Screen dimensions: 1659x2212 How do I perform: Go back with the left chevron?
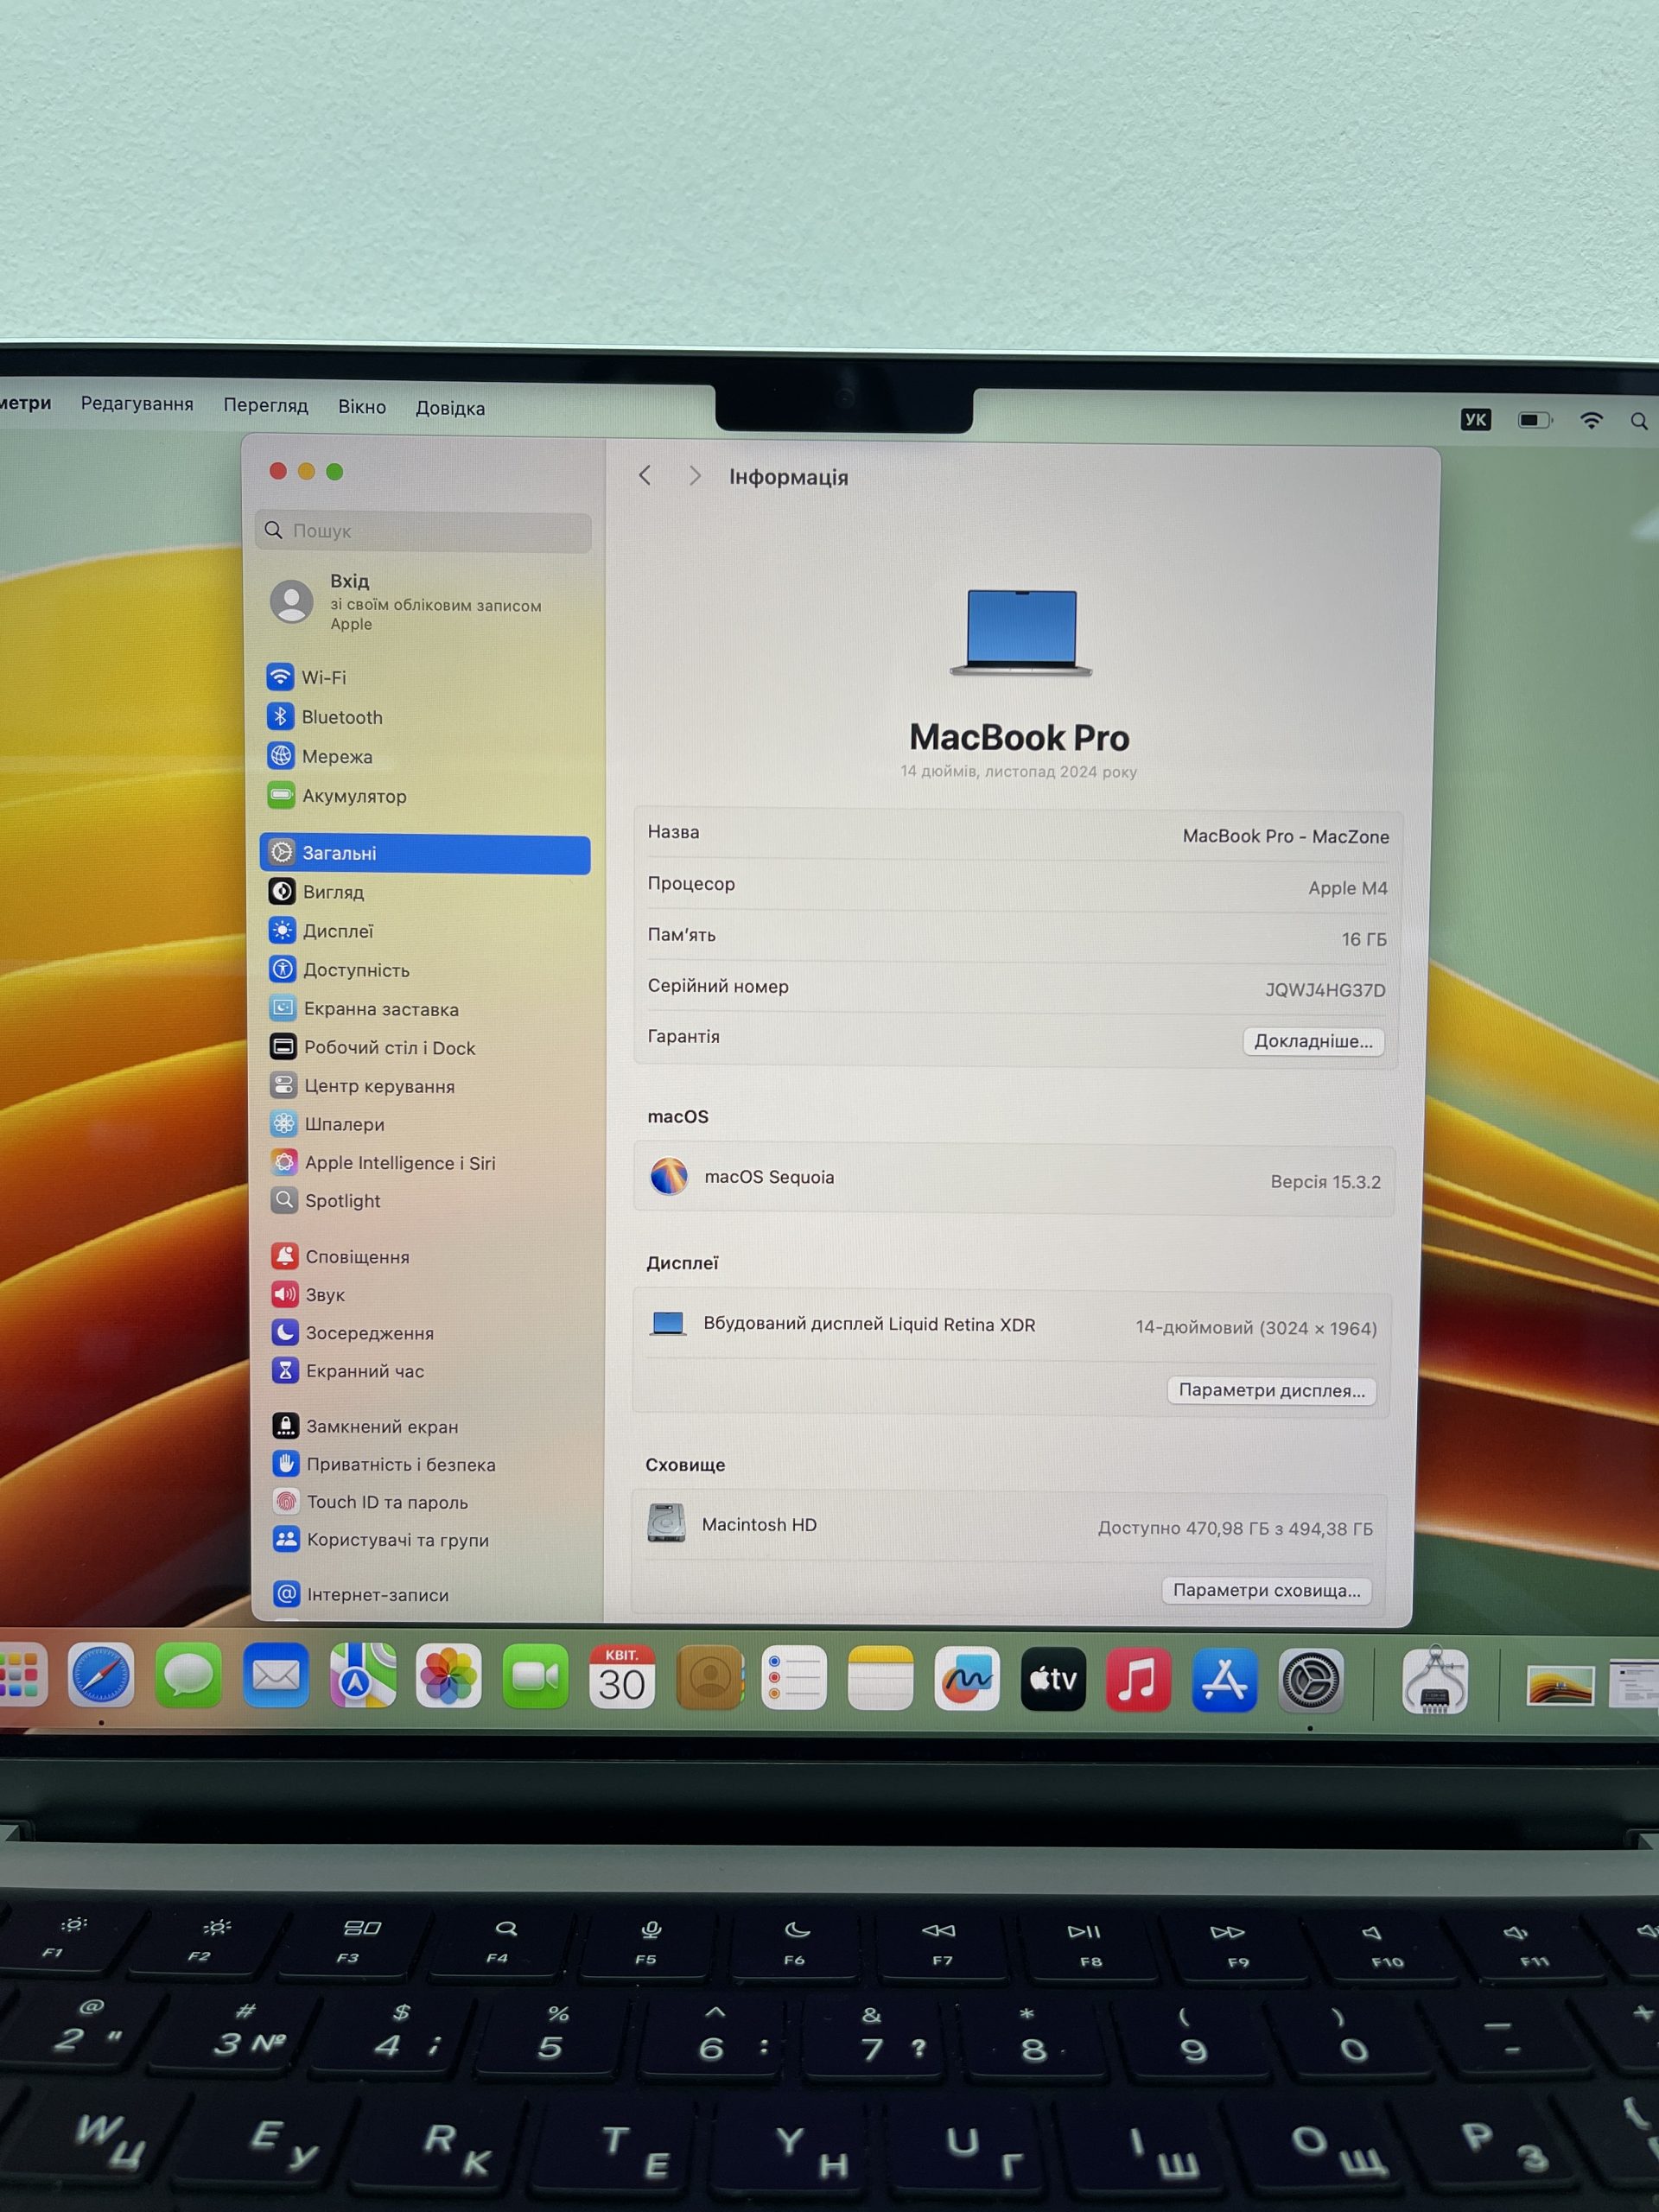645,476
